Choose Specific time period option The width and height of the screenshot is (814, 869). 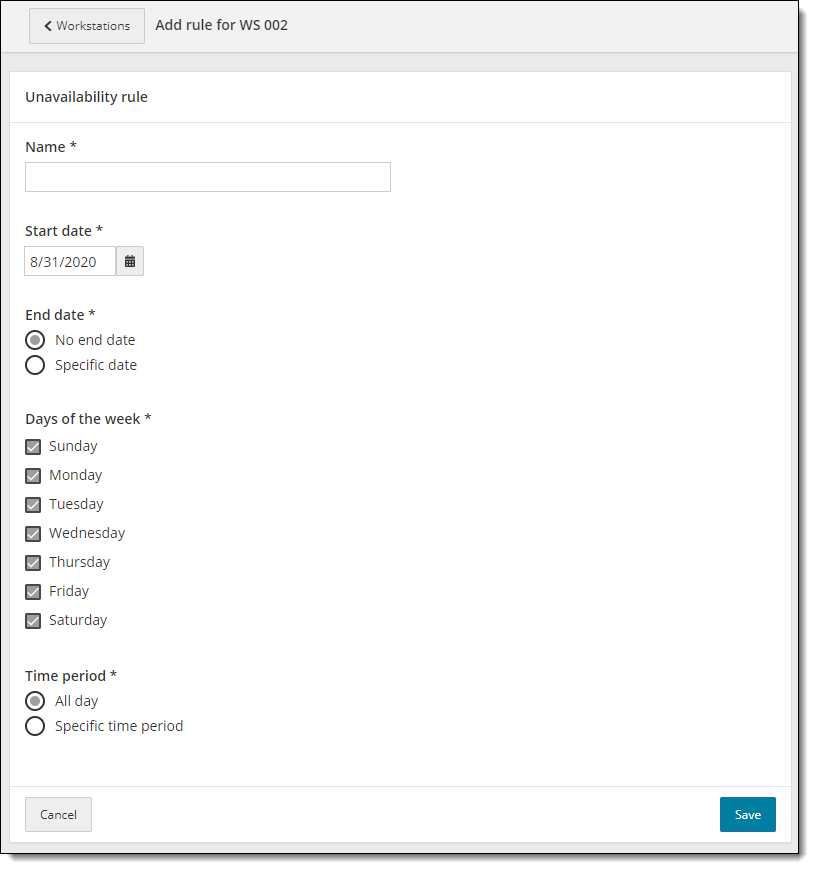point(35,727)
